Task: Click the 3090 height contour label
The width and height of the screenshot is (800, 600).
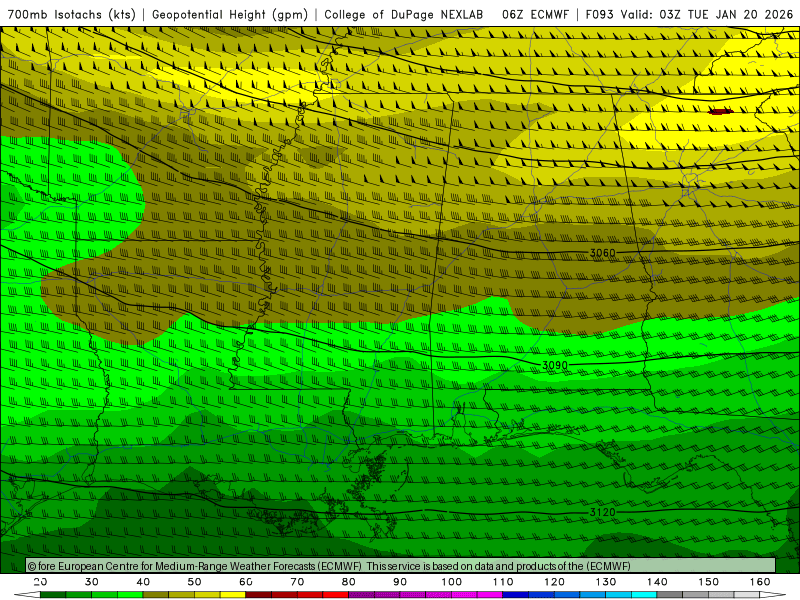Action: coord(555,365)
